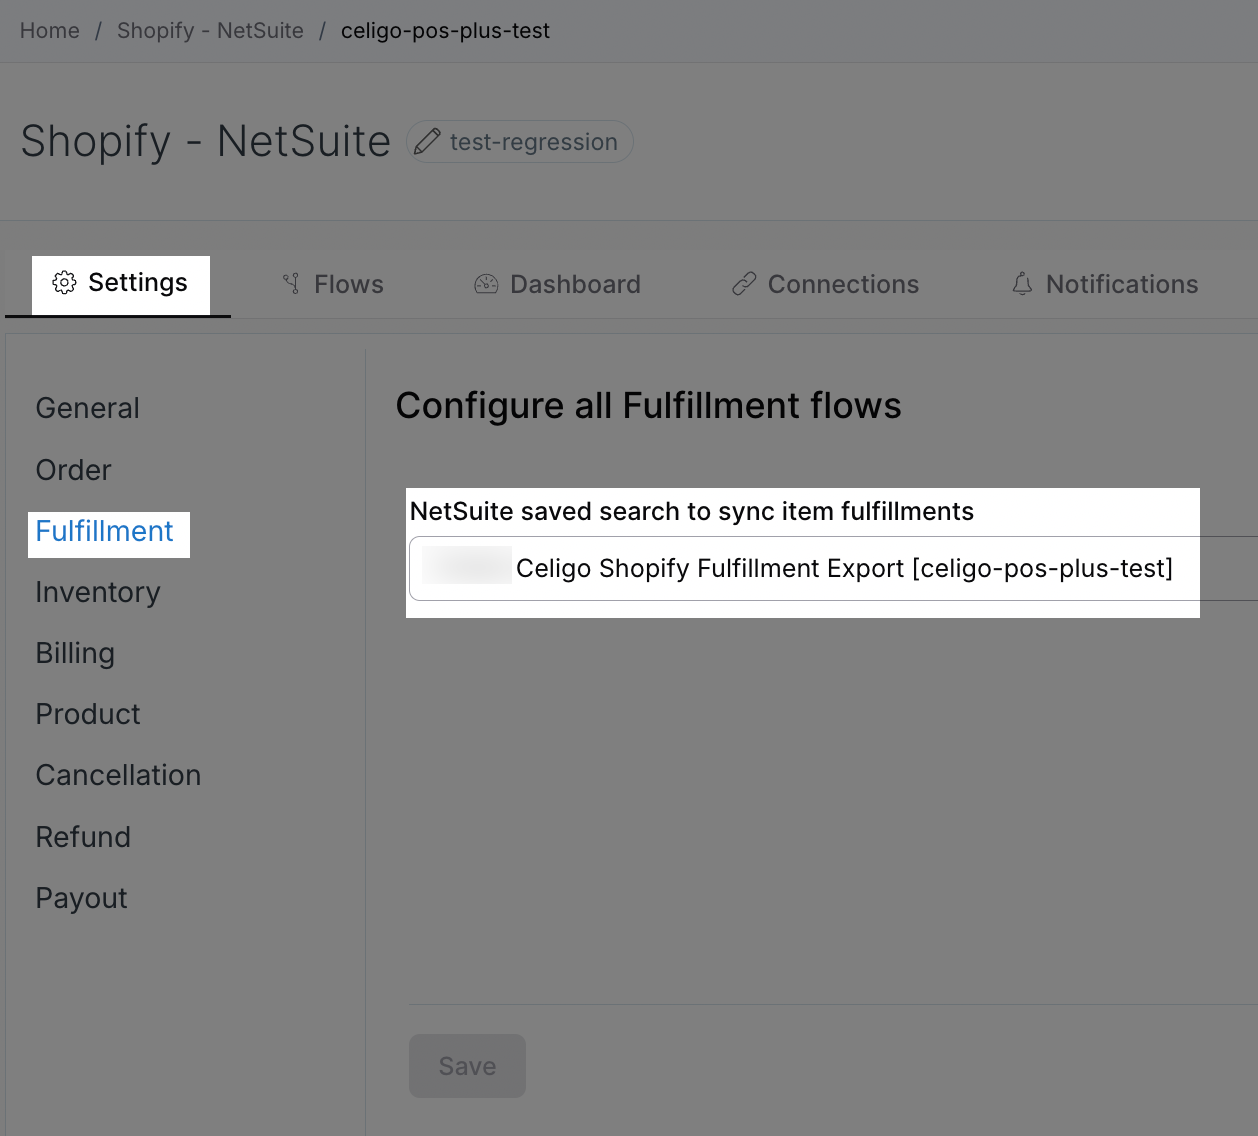The width and height of the screenshot is (1258, 1136).
Task: Choose Product from the sidebar
Action: (x=88, y=714)
